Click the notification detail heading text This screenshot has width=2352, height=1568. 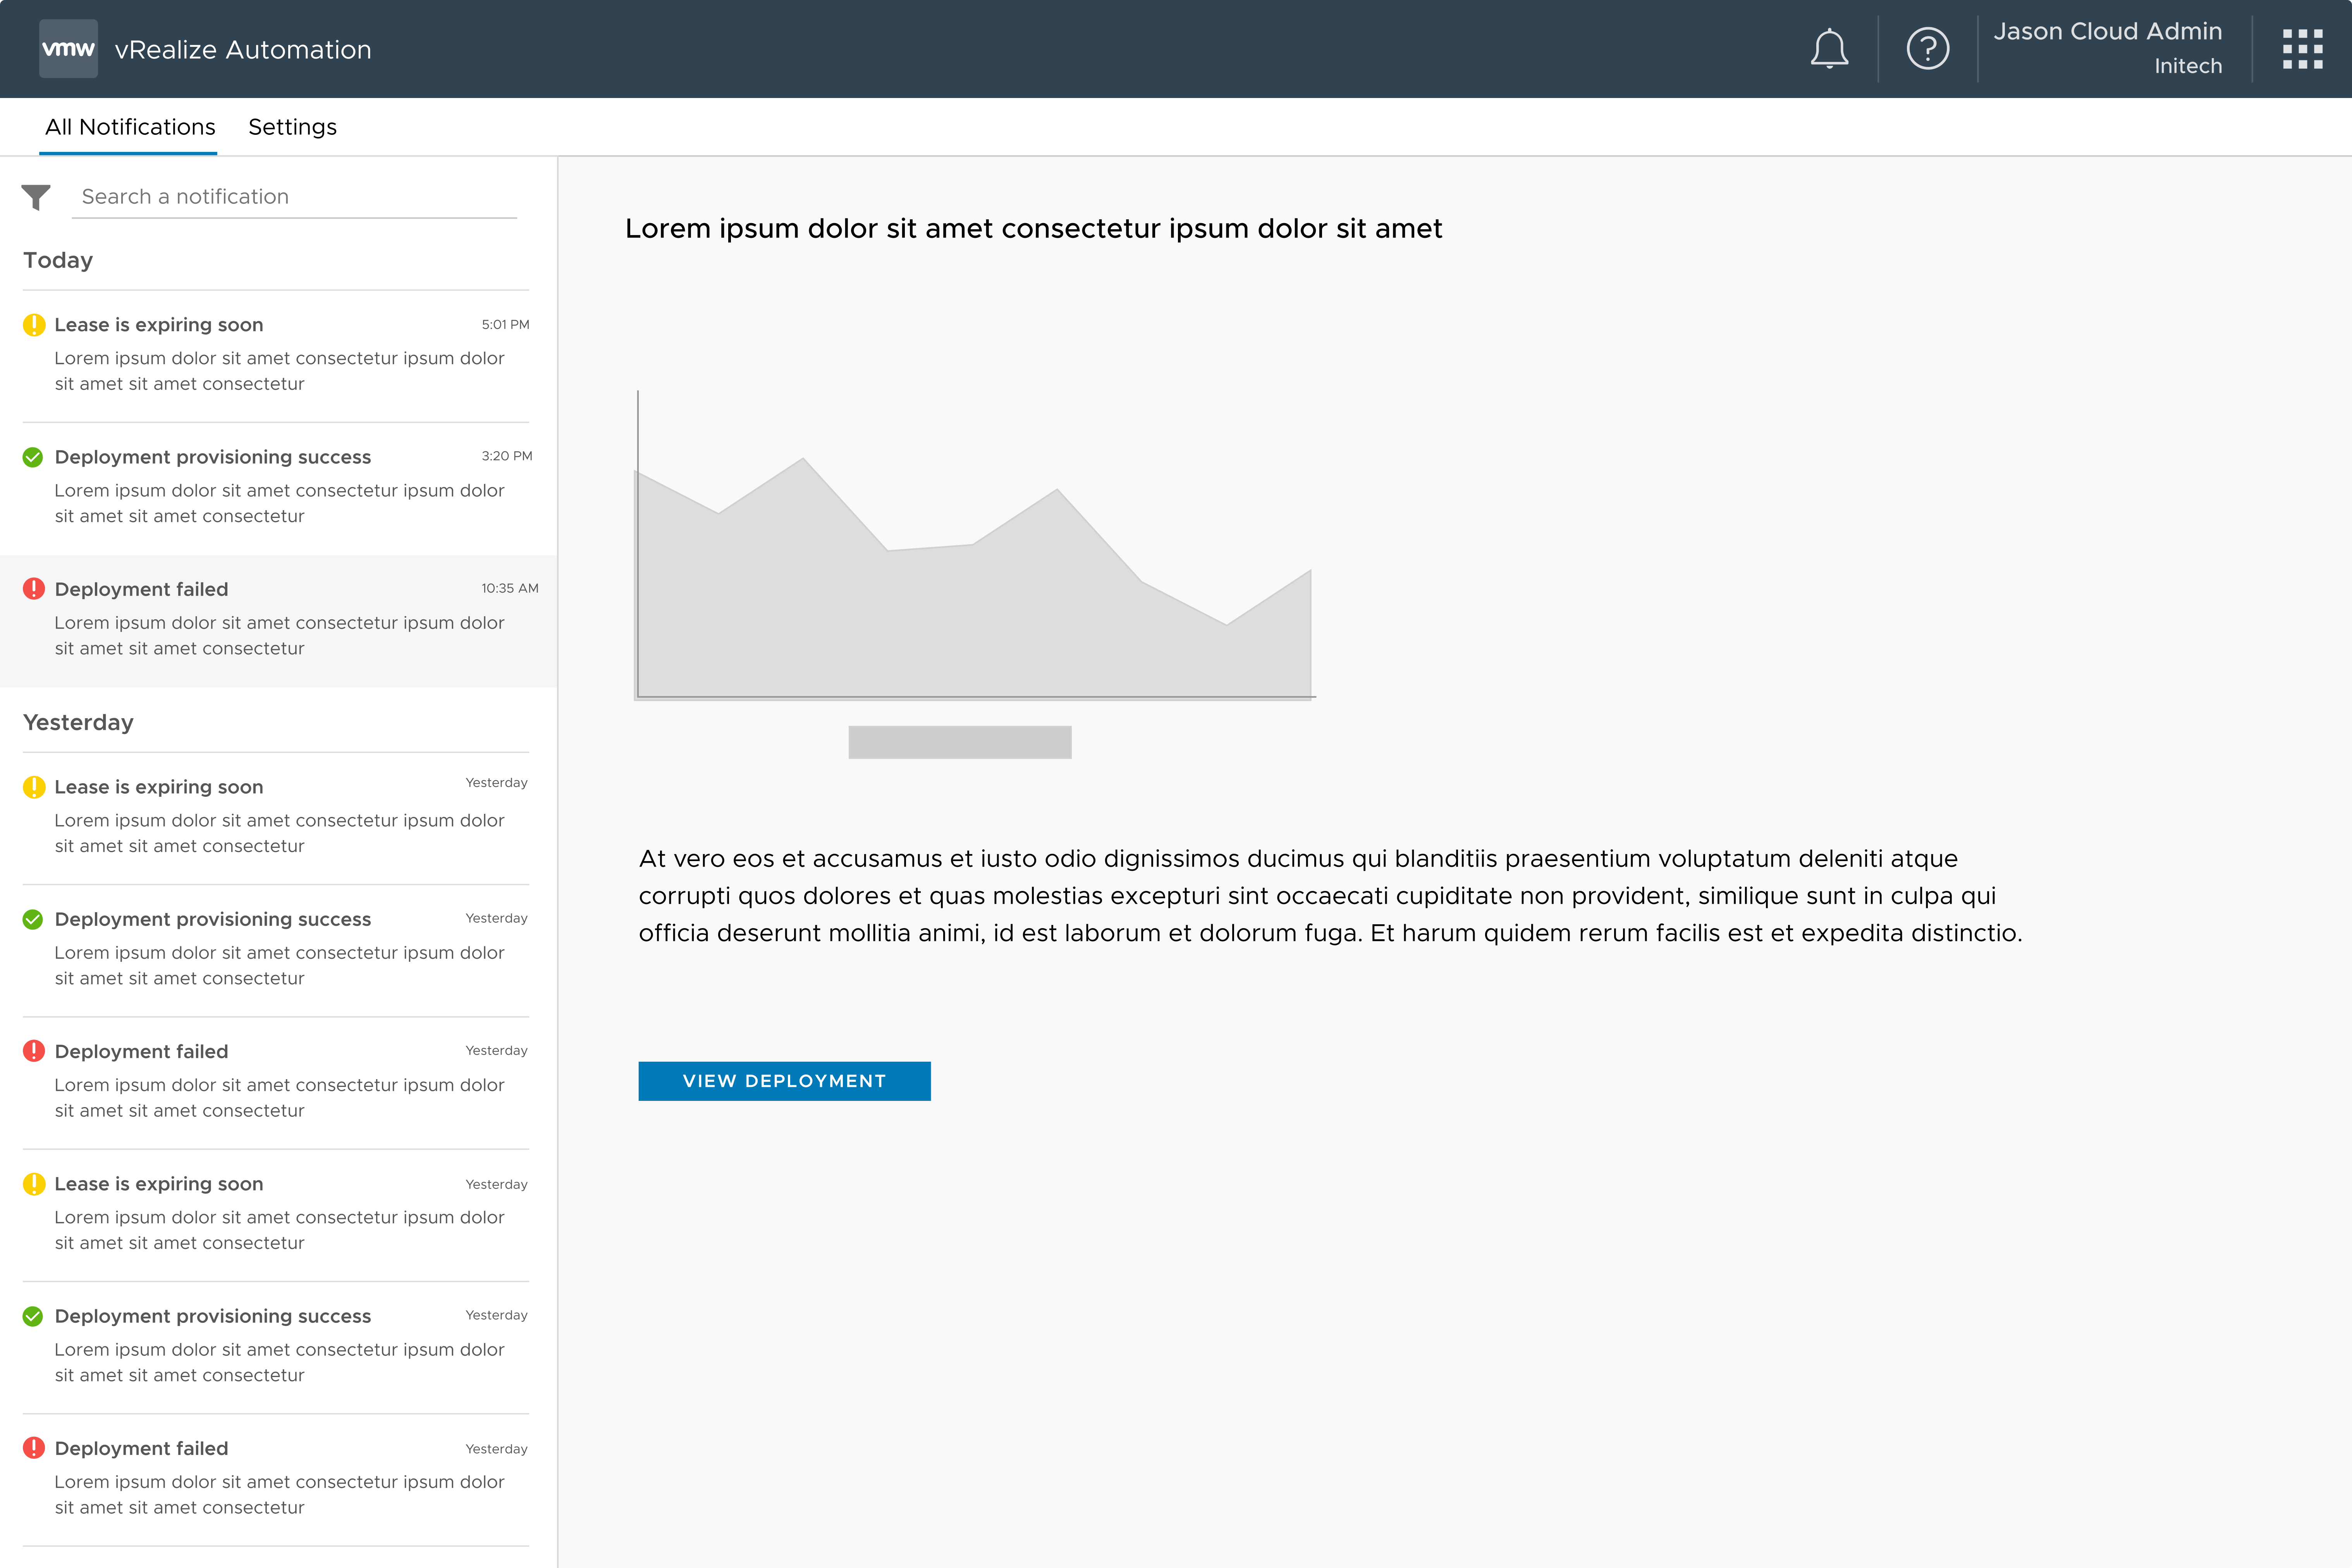click(1033, 229)
